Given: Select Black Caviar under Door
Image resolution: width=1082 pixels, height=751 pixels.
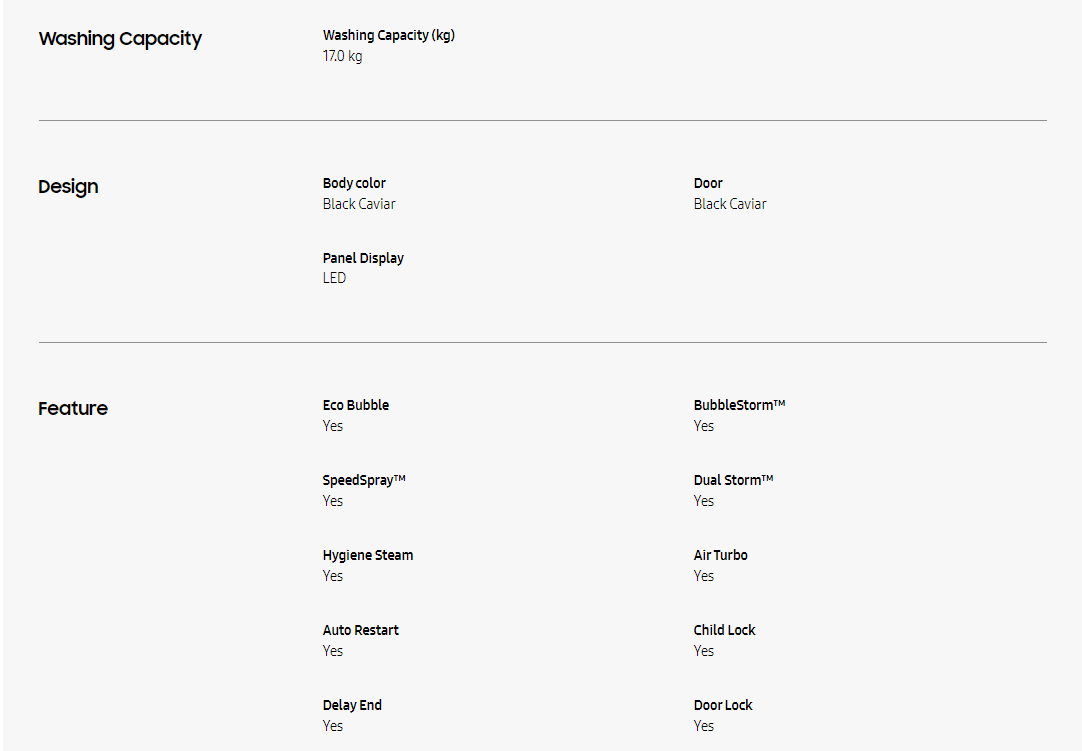Looking at the screenshot, I should tap(730, 204).
